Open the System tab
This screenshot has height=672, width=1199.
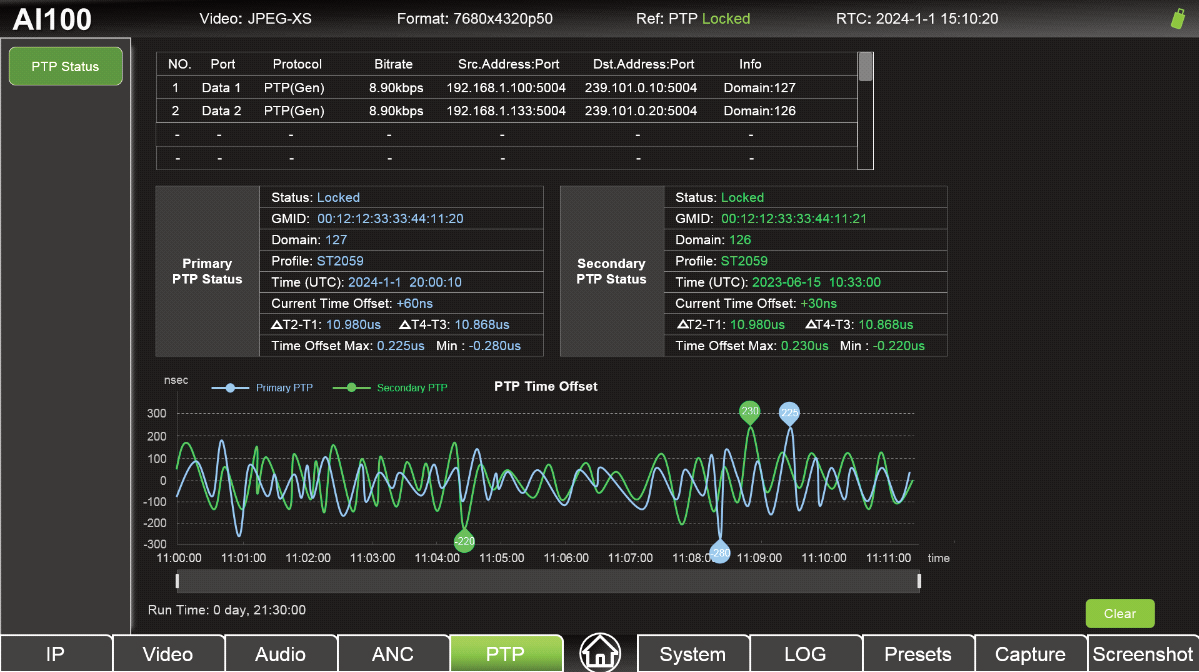click(692, 654)
